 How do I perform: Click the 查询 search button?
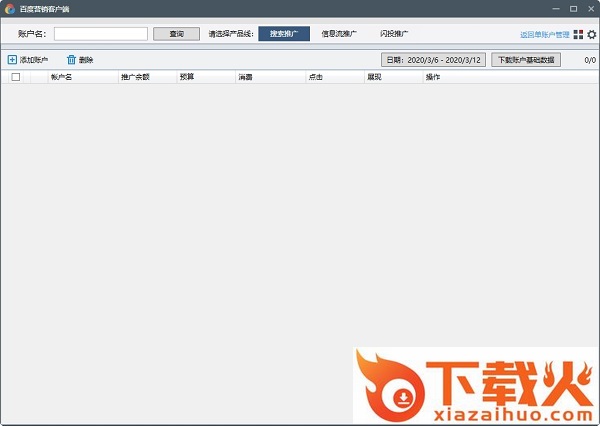pyautogui.click(x=176, y=34)
